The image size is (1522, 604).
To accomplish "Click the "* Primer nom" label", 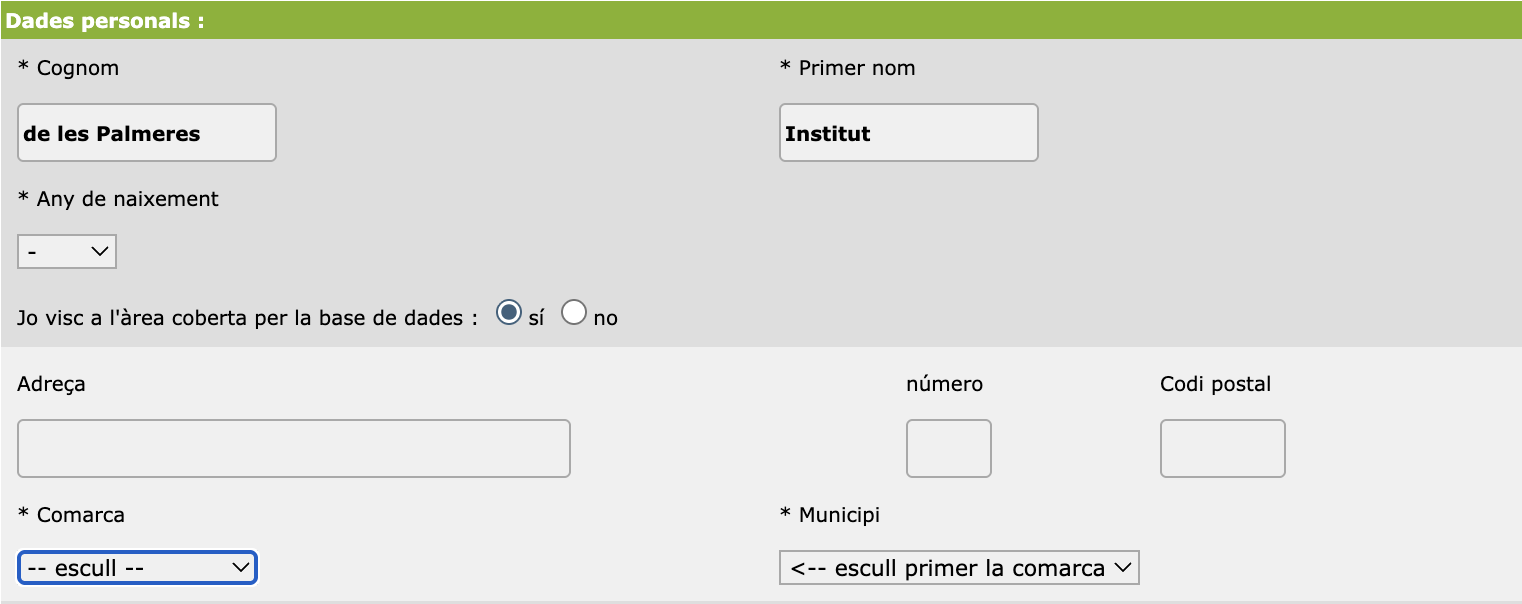I will point(847,68).
